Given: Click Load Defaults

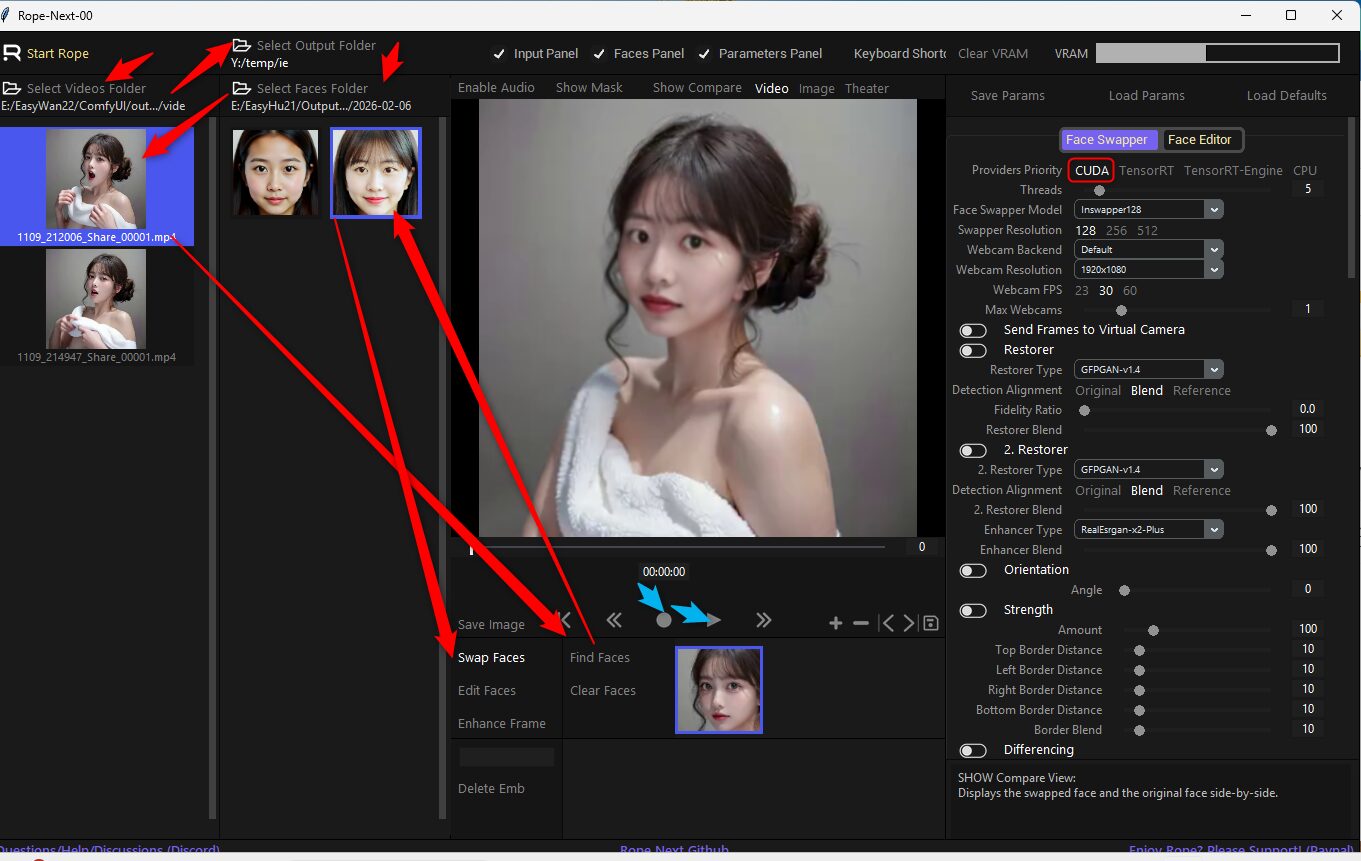Looking at the screenshot, I should pos(1286,96).
